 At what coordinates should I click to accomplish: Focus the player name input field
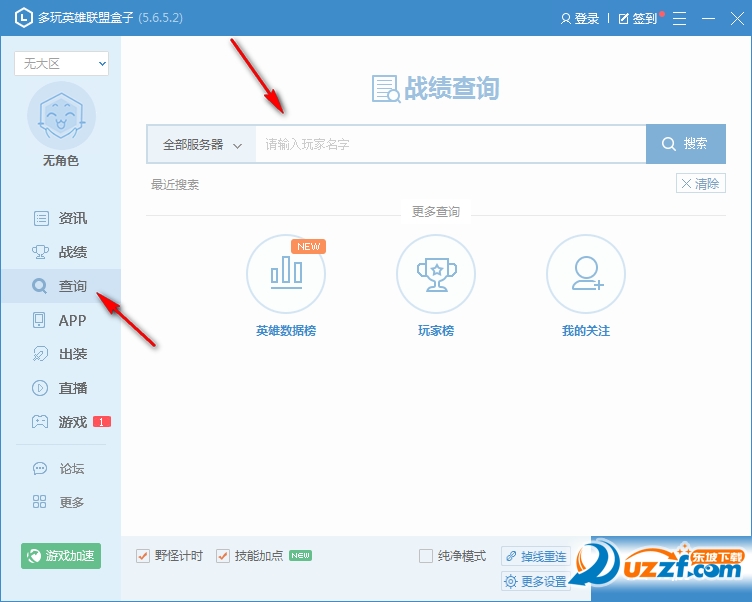451,144
